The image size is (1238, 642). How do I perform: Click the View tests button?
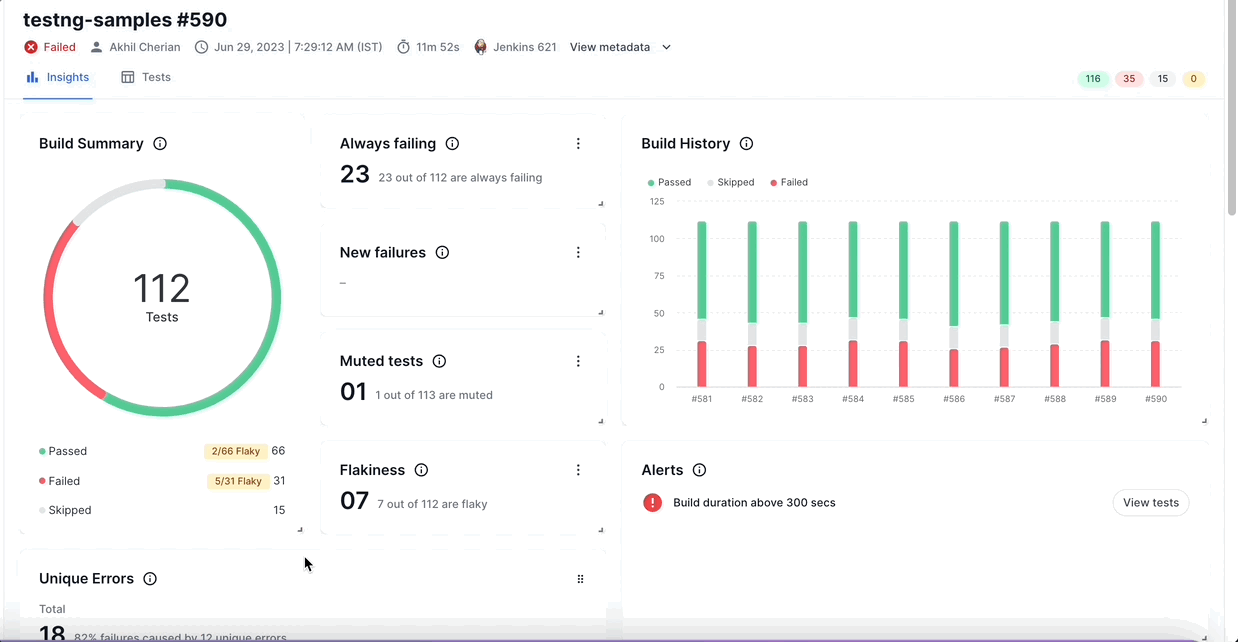pos(1150,503)
